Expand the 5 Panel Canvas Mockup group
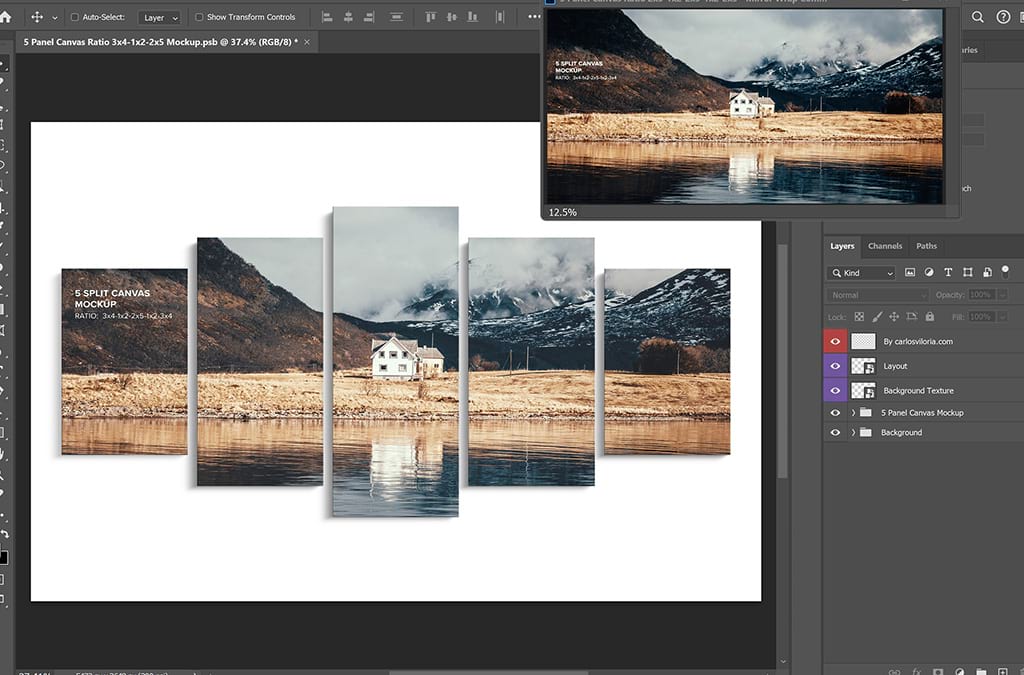The image size is (1024, 675). [853, 413]
